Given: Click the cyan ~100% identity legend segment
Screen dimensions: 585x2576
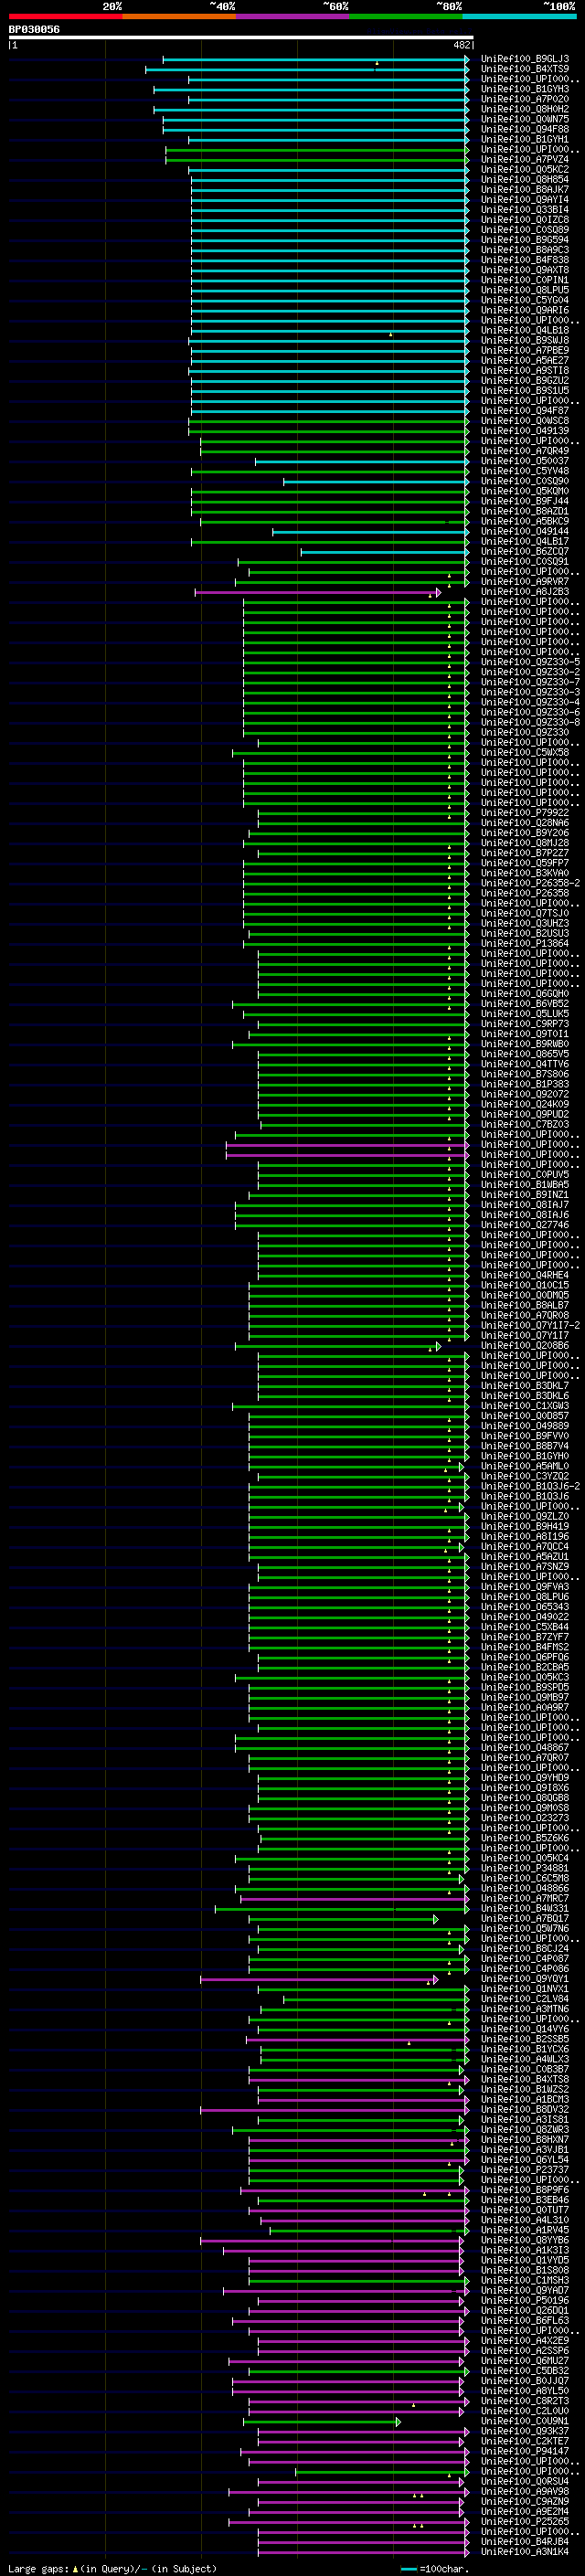Looking at the screenshot, I should (x=518, y=16).
